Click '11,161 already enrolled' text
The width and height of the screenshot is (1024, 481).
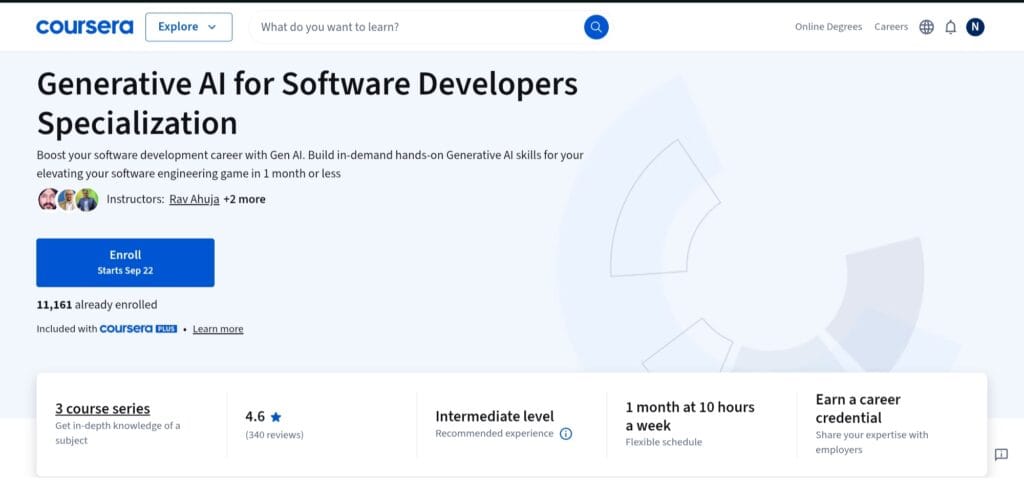tap(97, 305)
